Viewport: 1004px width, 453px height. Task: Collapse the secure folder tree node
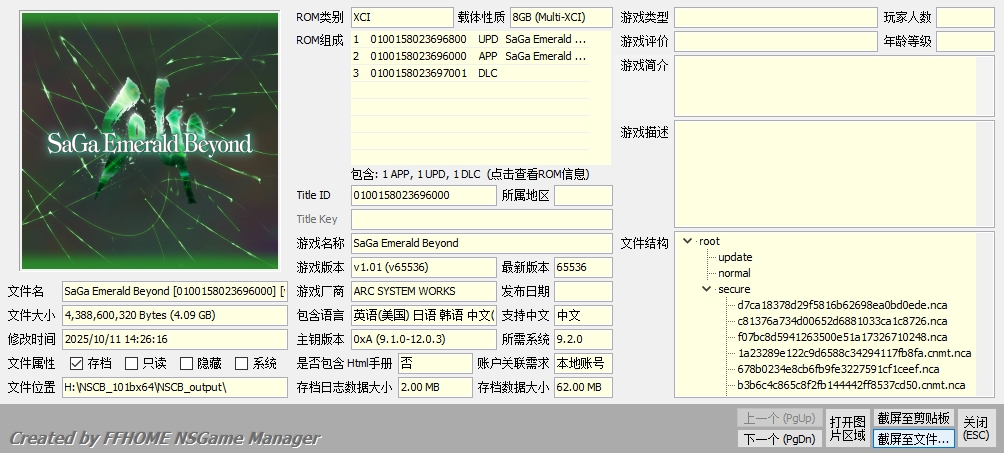[707, 289]
